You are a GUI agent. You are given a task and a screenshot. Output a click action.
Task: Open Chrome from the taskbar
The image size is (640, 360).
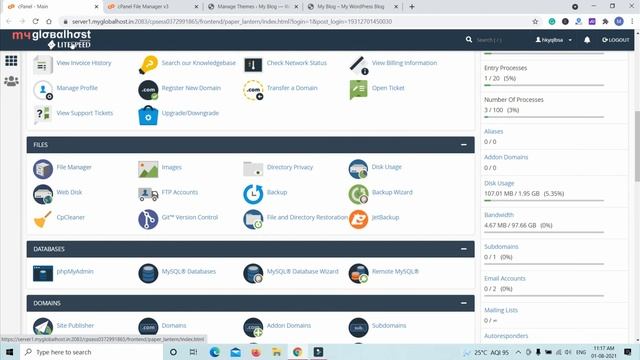pos(297,352)
